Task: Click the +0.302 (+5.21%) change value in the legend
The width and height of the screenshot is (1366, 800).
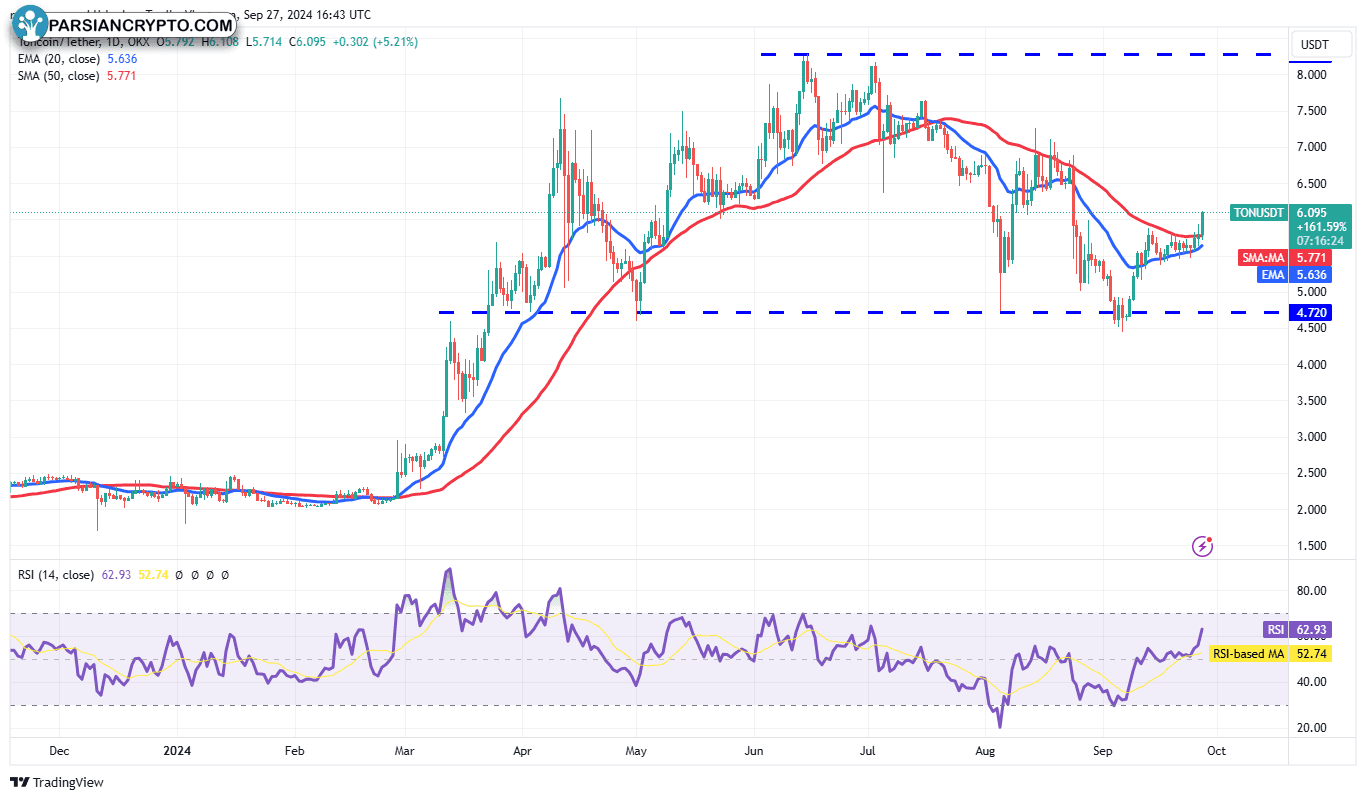Action: 375,42
